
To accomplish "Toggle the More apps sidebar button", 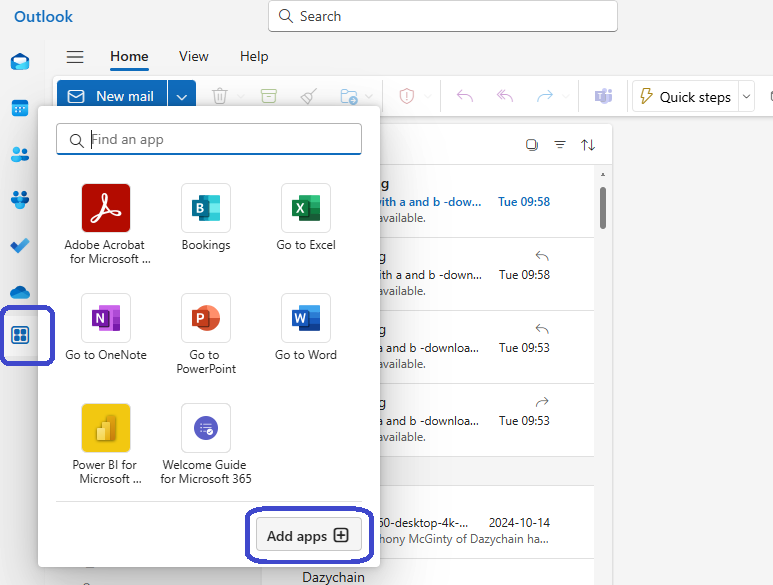I will point(20,335).
